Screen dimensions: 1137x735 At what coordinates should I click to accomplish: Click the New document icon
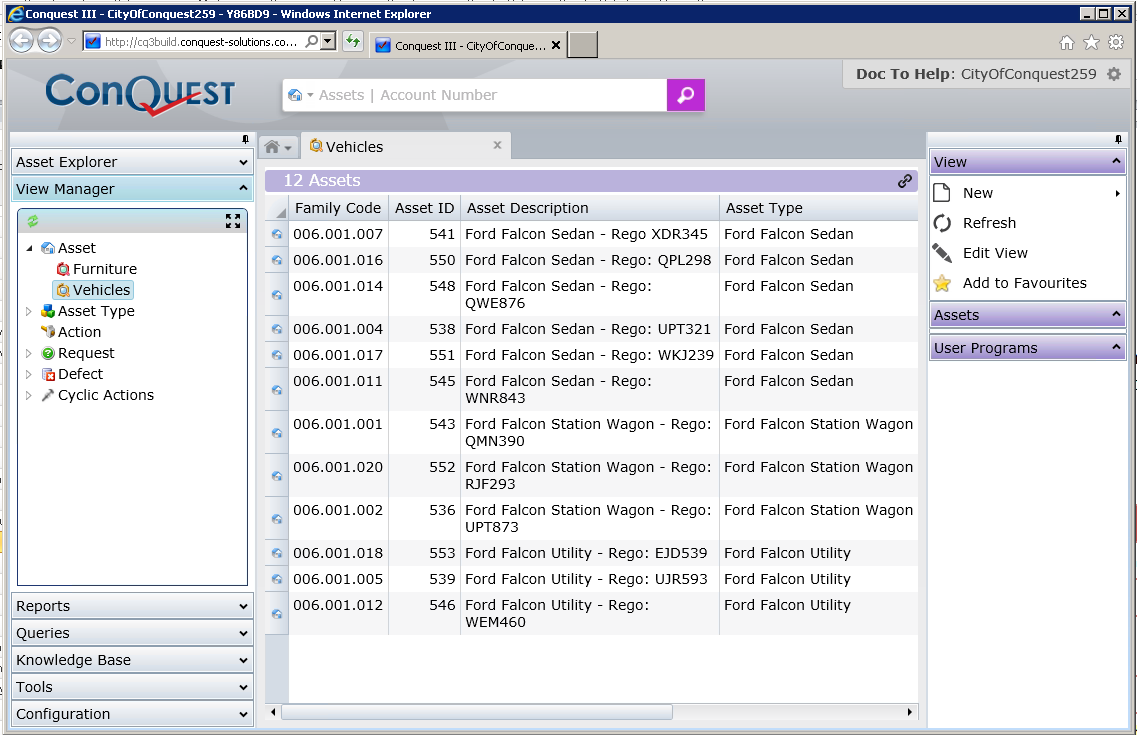pos(942,193)
